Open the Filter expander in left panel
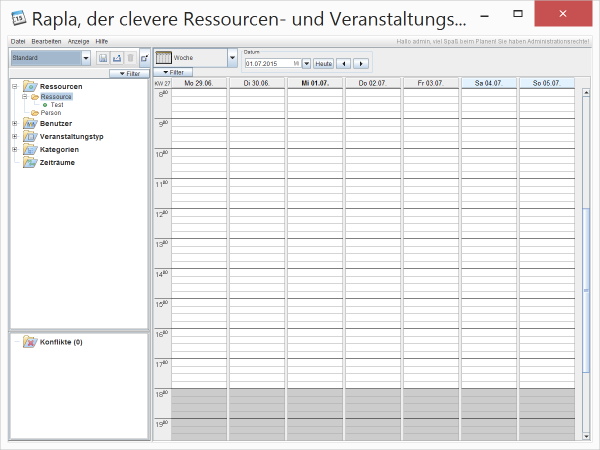This screenshot has width=600, height=450. tap(129, 73)
